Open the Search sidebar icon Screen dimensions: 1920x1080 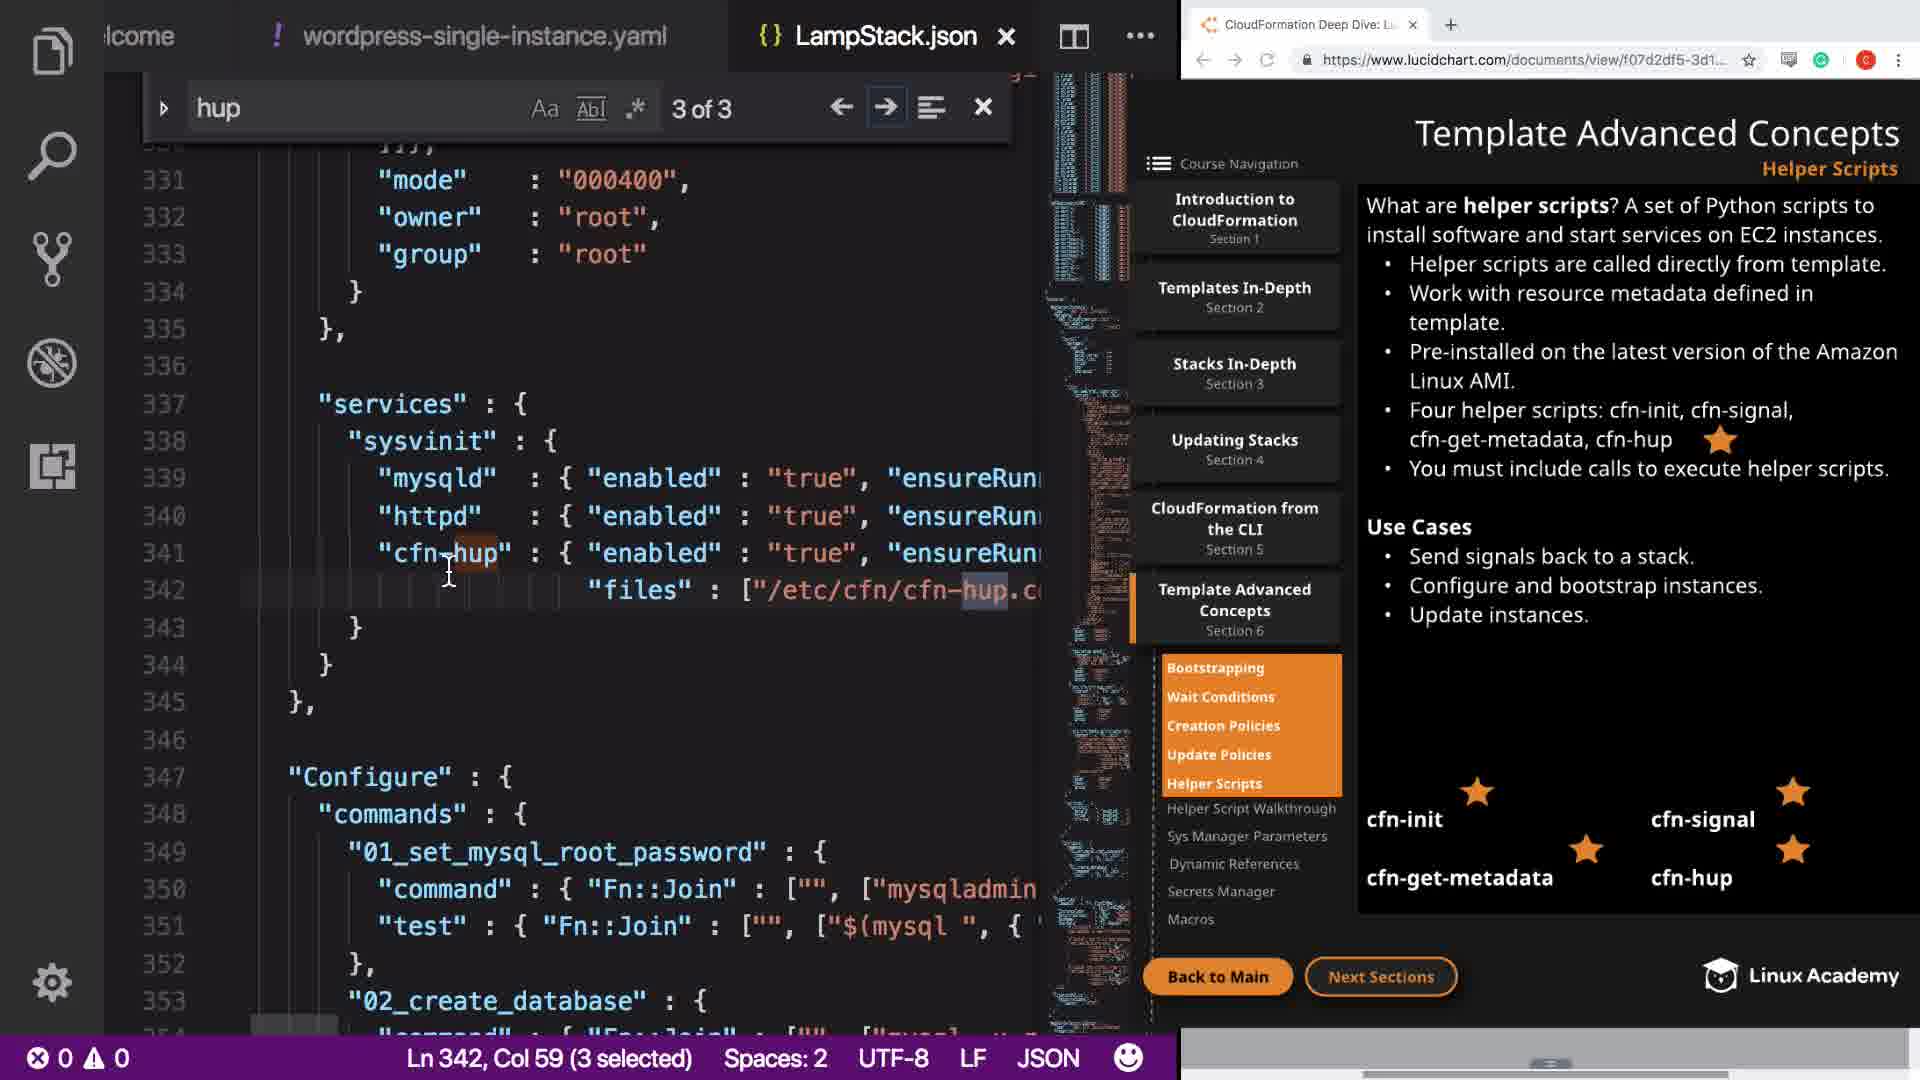click(x=52, y=155)
